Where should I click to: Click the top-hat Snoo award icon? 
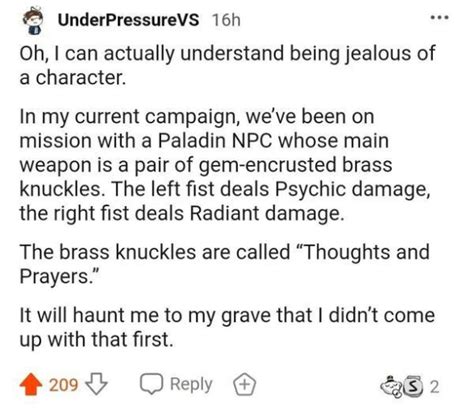point(392,386)
